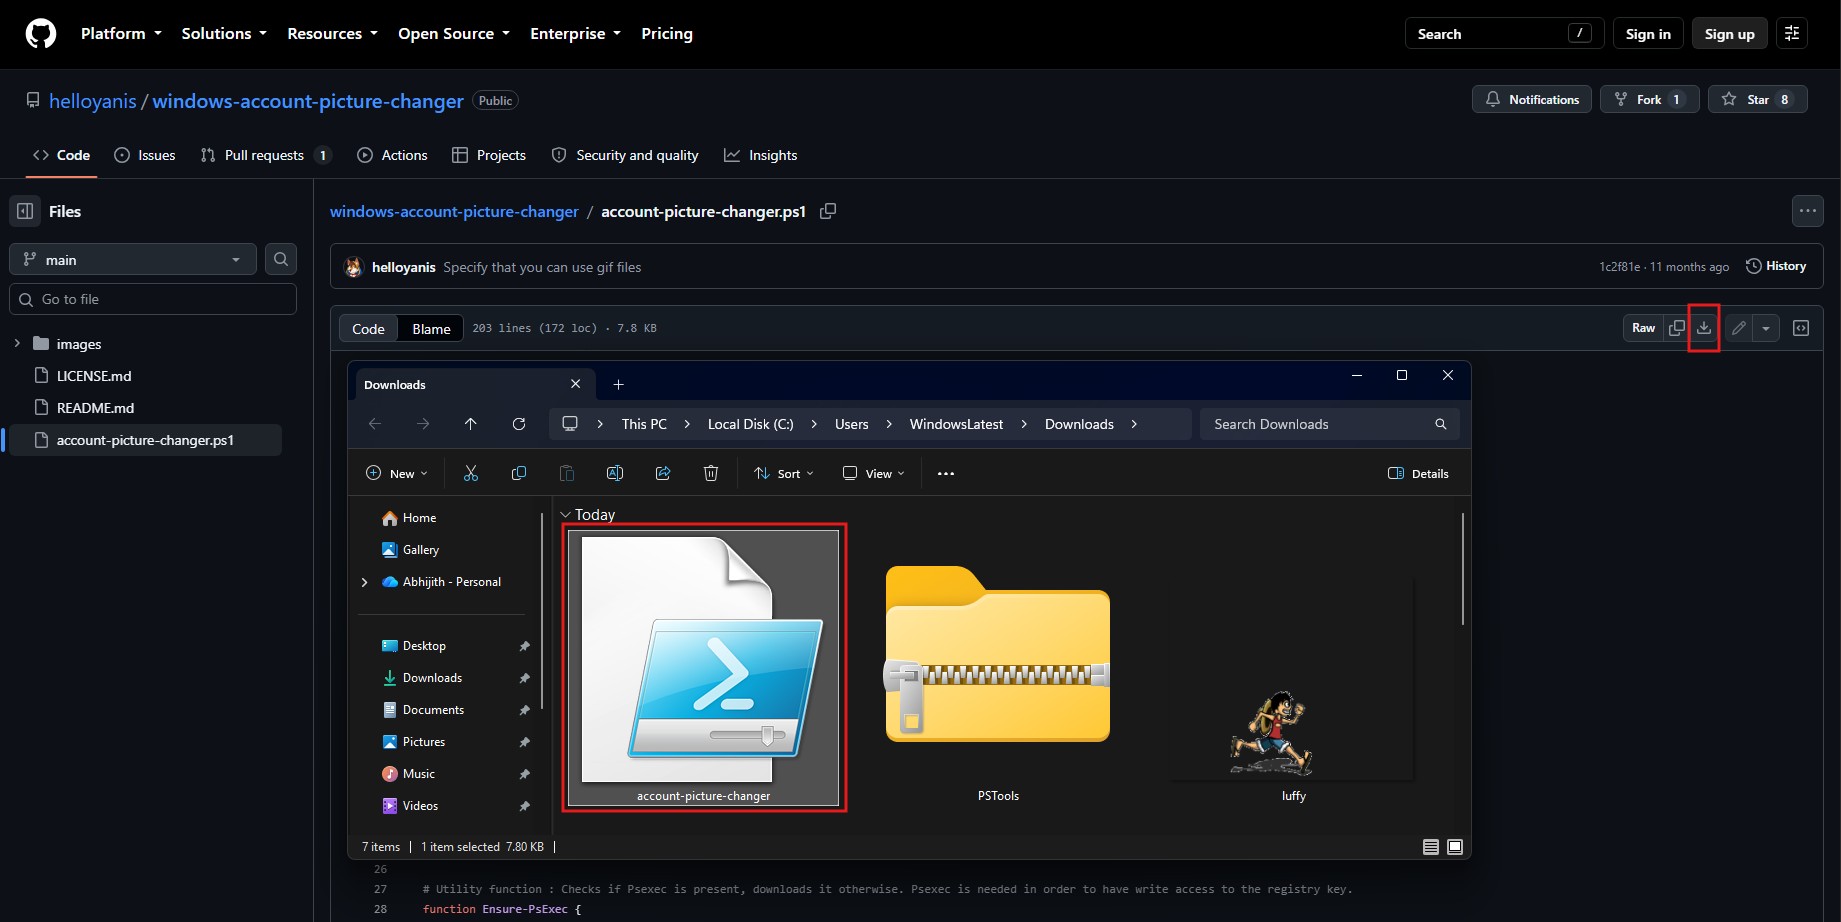The image size is (1841, 922).
Task: Open the symbols panel icon
Action: click(x=1801, y=328)
